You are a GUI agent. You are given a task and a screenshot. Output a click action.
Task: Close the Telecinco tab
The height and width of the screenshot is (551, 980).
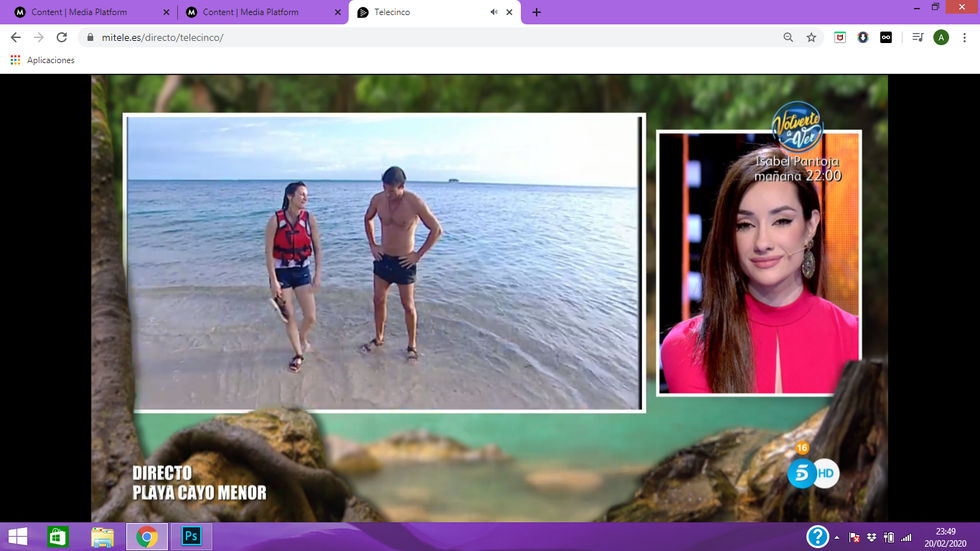coord(509,12)
